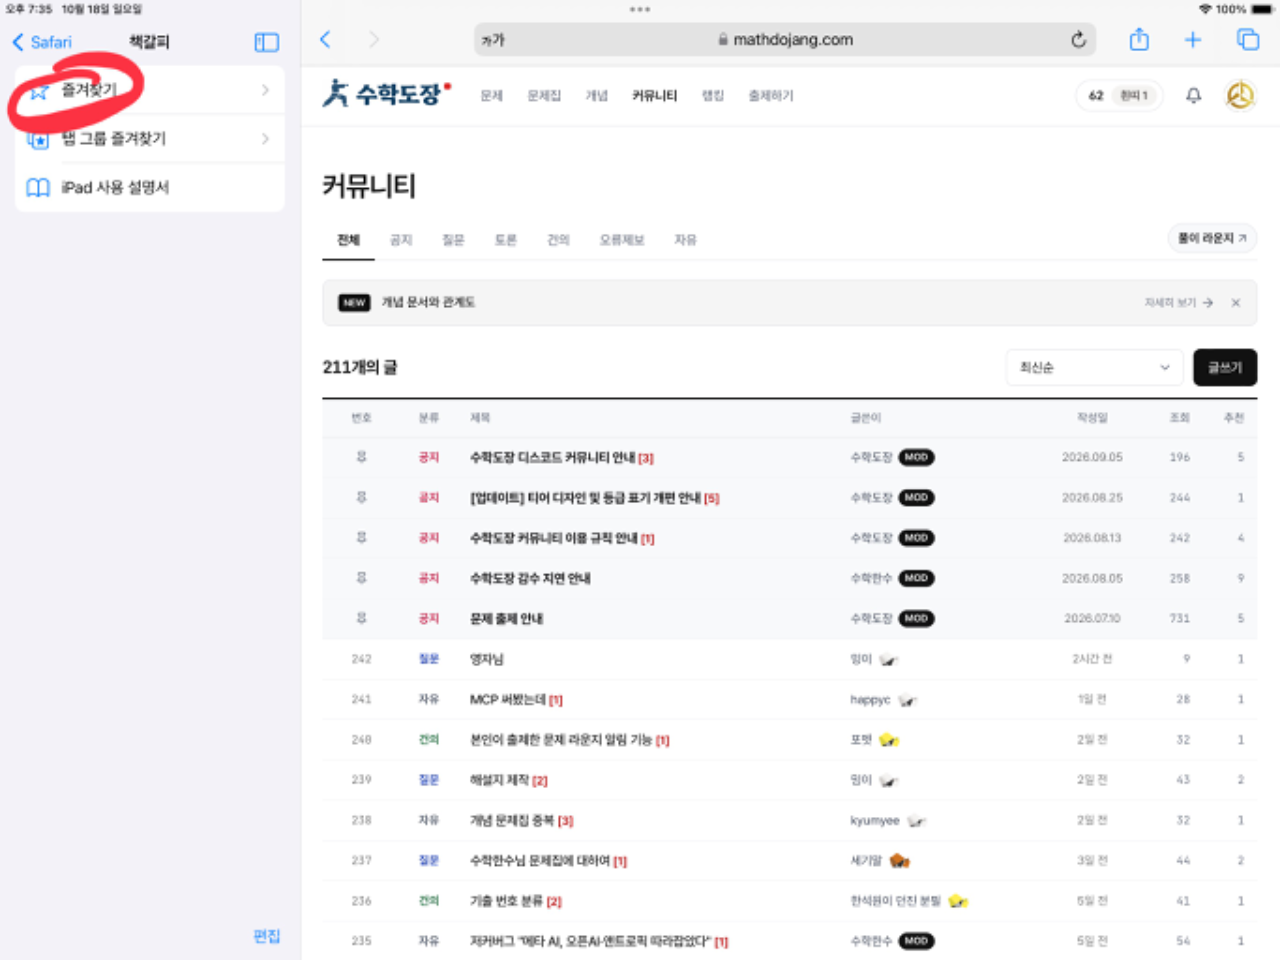The height and width of the screenshot is (960, 1280).
Task: Tap the mathdojang.com address field
Action: point(785,40)
